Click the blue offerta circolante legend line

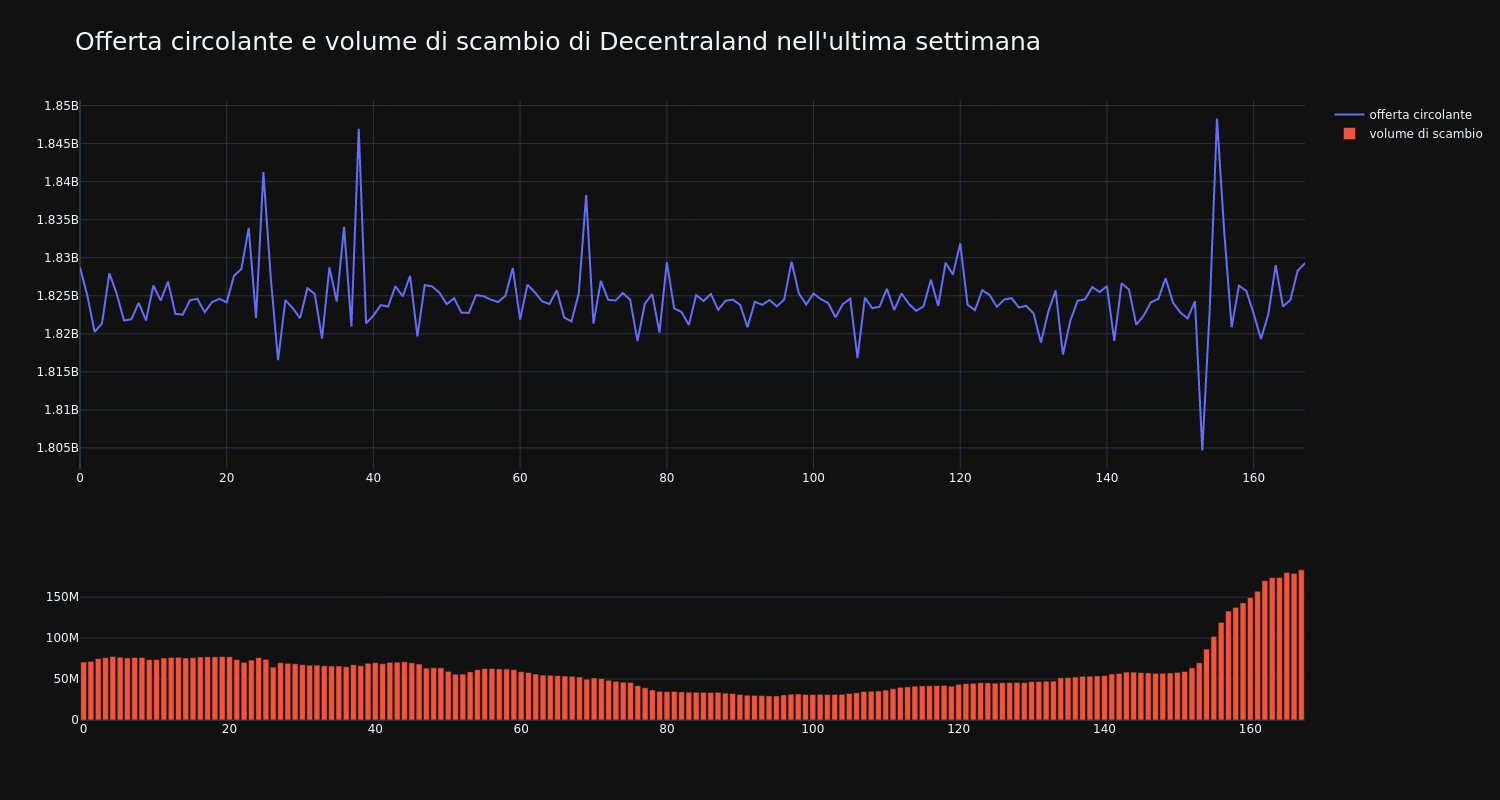click(x=1349, y=115)
